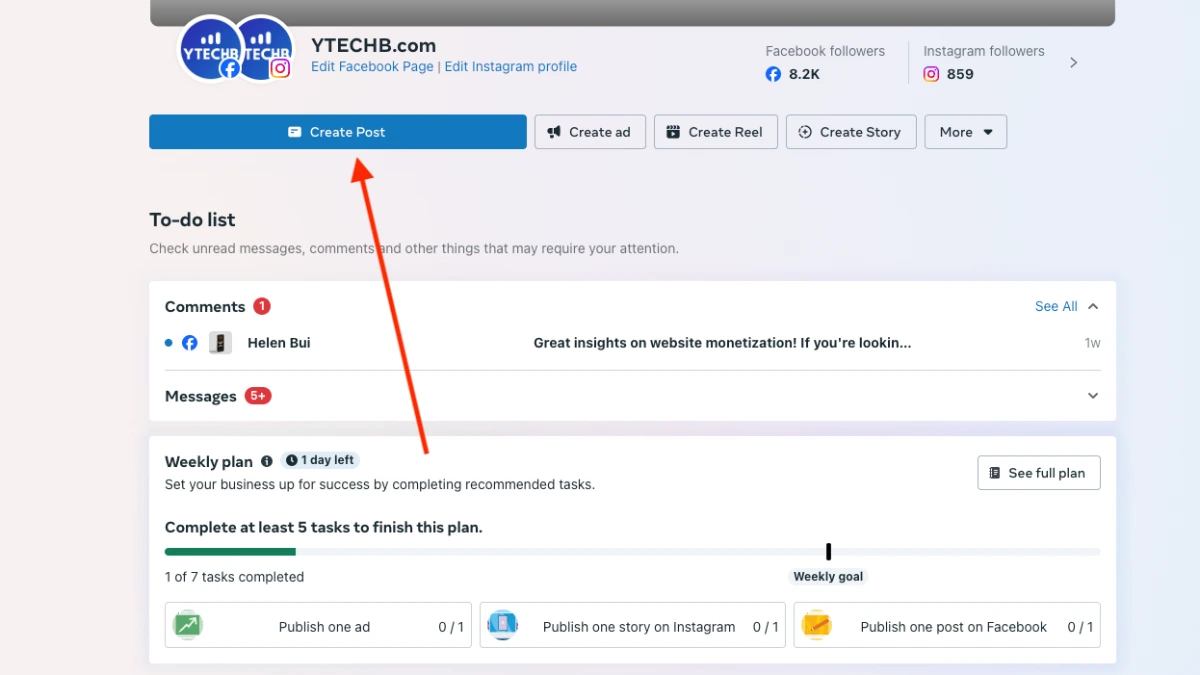Click the Create Post button

point(338,132)
